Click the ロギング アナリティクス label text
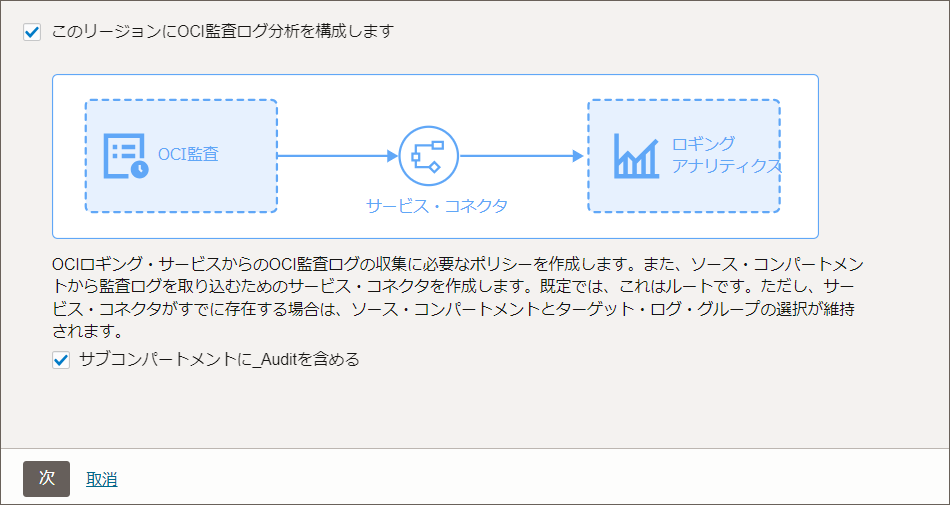Screen dimensions: 950x505 click(725, 155)
